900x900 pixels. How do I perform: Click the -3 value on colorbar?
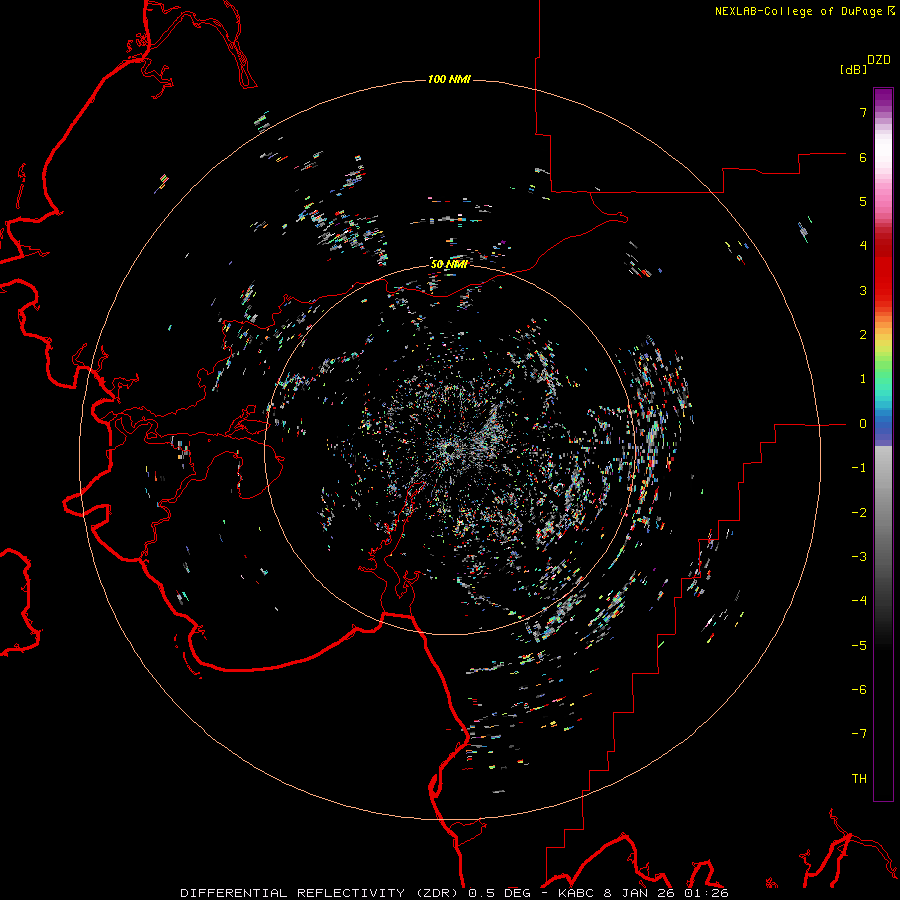(859, 557)
